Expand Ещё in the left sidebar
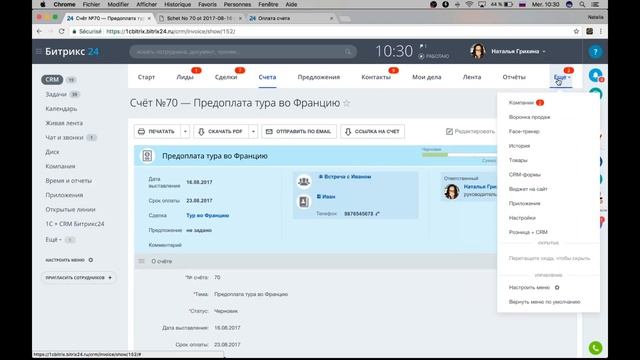This screenshot has height=360, width=640. tap(53, 240)
